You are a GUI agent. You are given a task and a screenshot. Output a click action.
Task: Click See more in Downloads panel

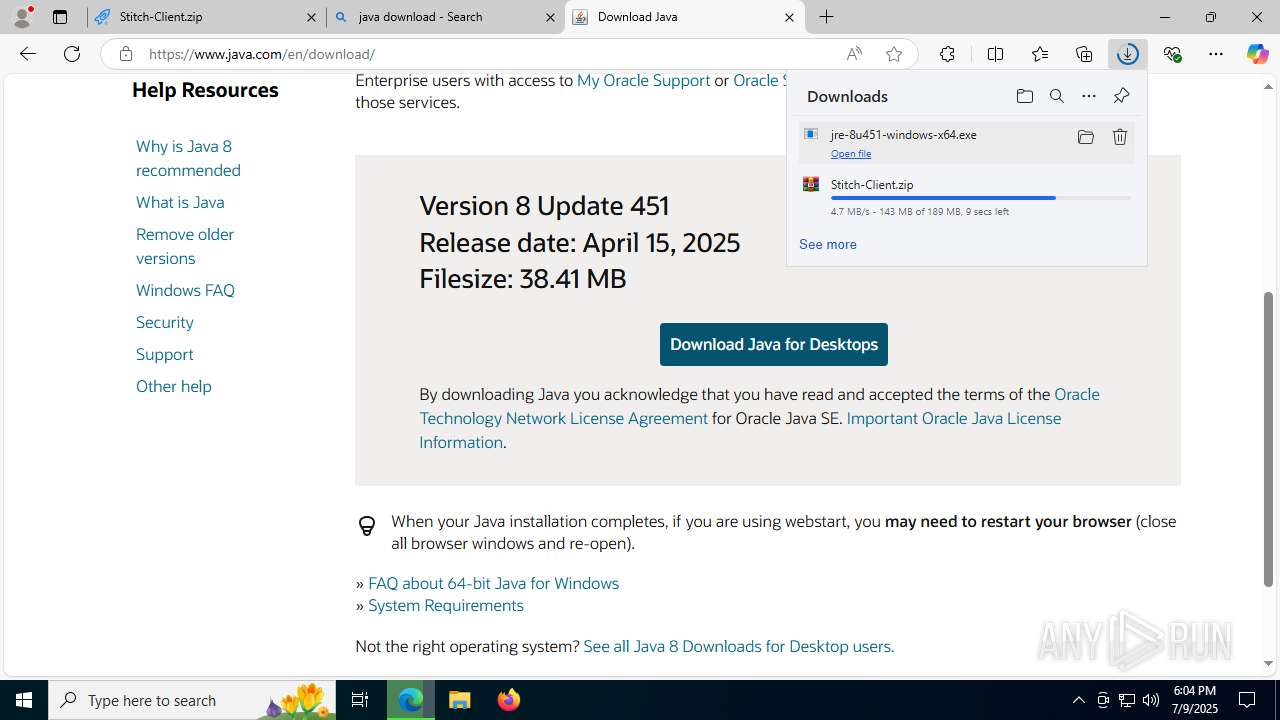828,244
